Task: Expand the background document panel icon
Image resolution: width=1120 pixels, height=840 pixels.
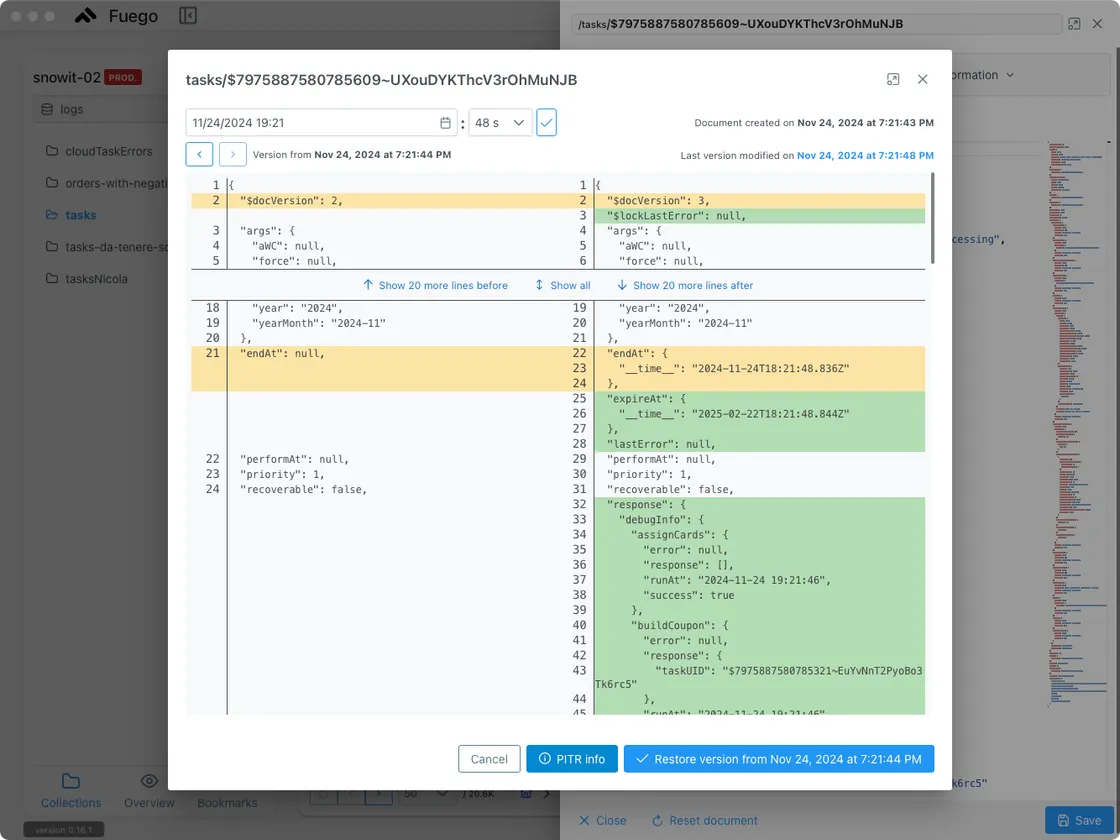Action: click(x=1074, y=24)
